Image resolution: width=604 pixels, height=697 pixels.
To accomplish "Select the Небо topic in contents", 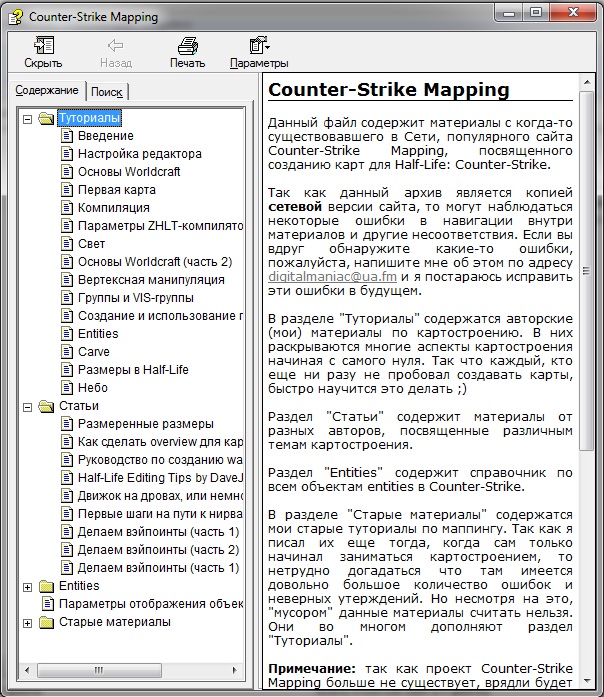I will (93, 388).
